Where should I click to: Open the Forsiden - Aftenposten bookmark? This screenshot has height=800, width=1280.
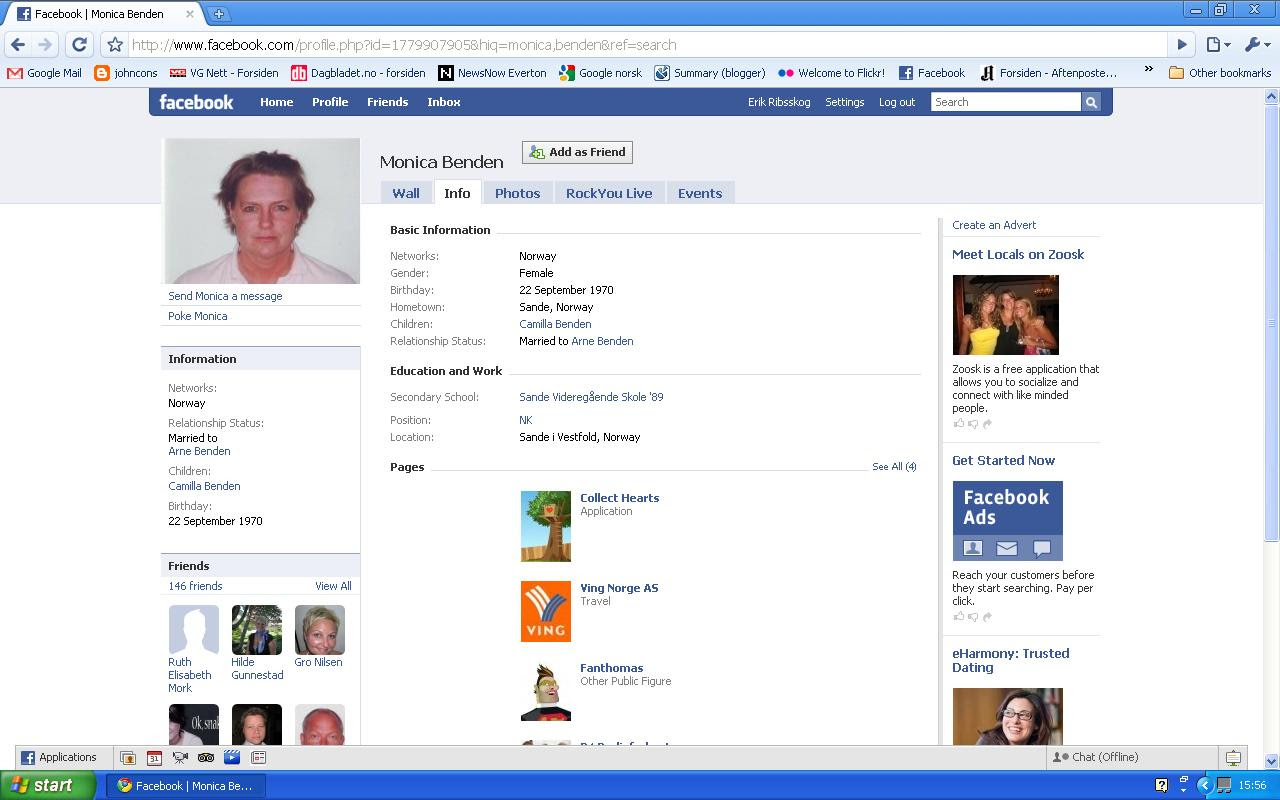point(1048,73)
